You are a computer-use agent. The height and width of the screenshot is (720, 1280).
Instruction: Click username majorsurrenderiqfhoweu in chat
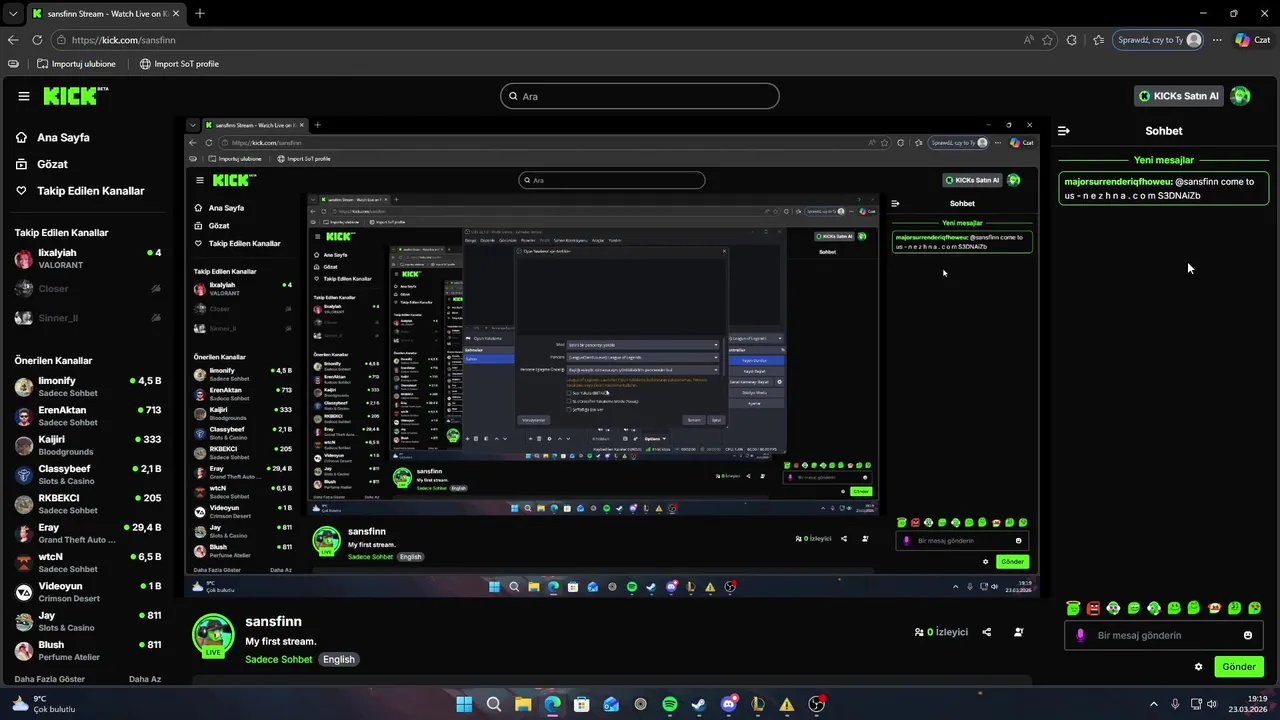point(1118,182)
